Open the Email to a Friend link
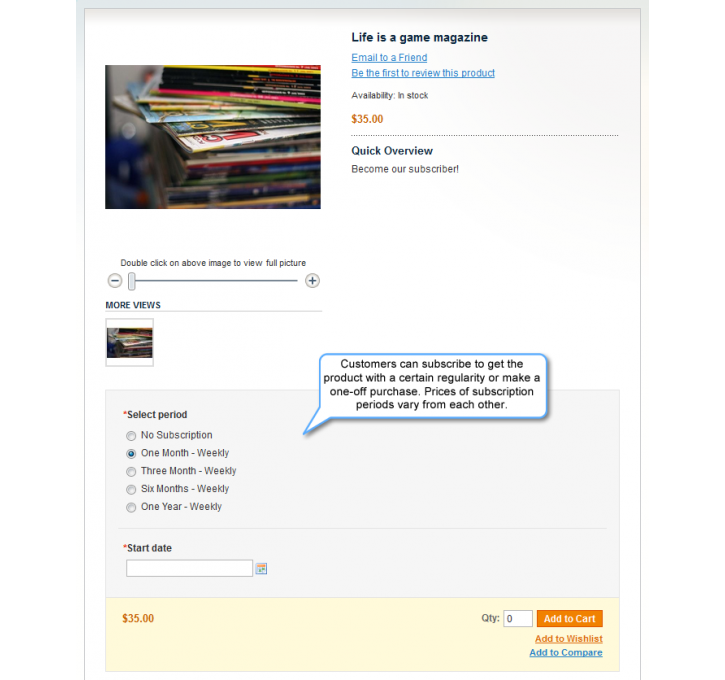 coord(389,57)
